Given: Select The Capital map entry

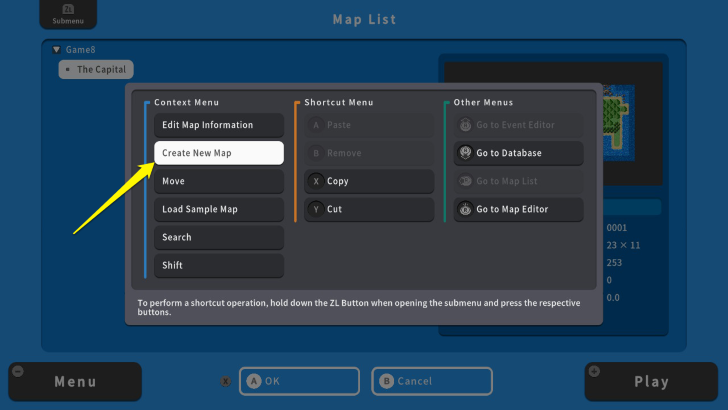Looking at the screenshot, I should [x=96, y=69].
